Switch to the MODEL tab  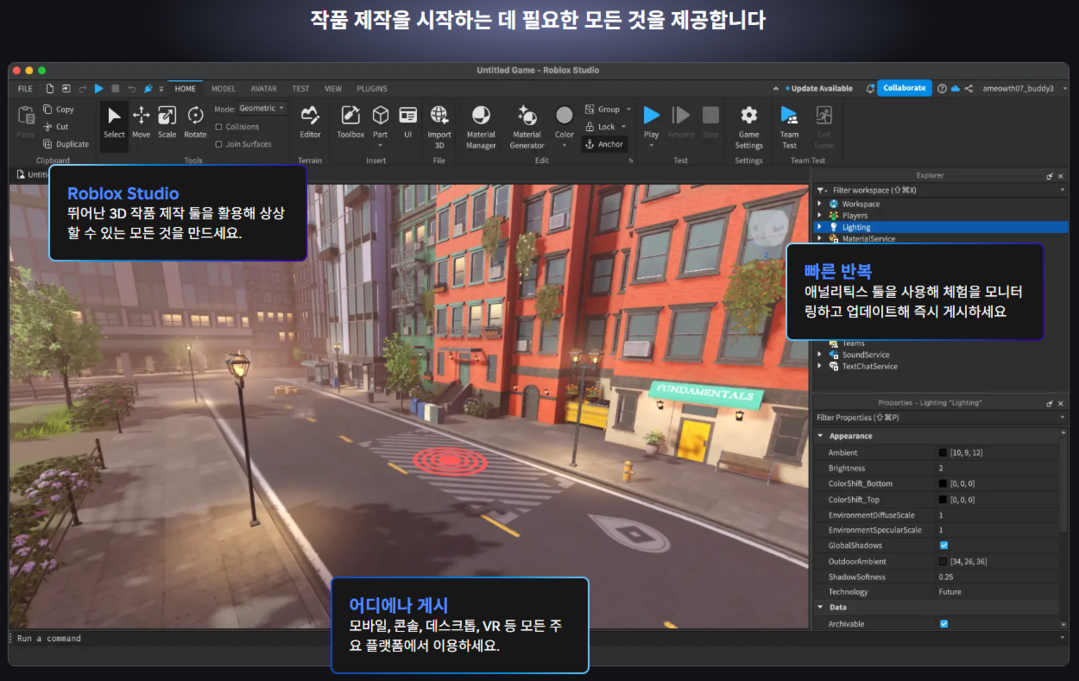tap(223, 89)
